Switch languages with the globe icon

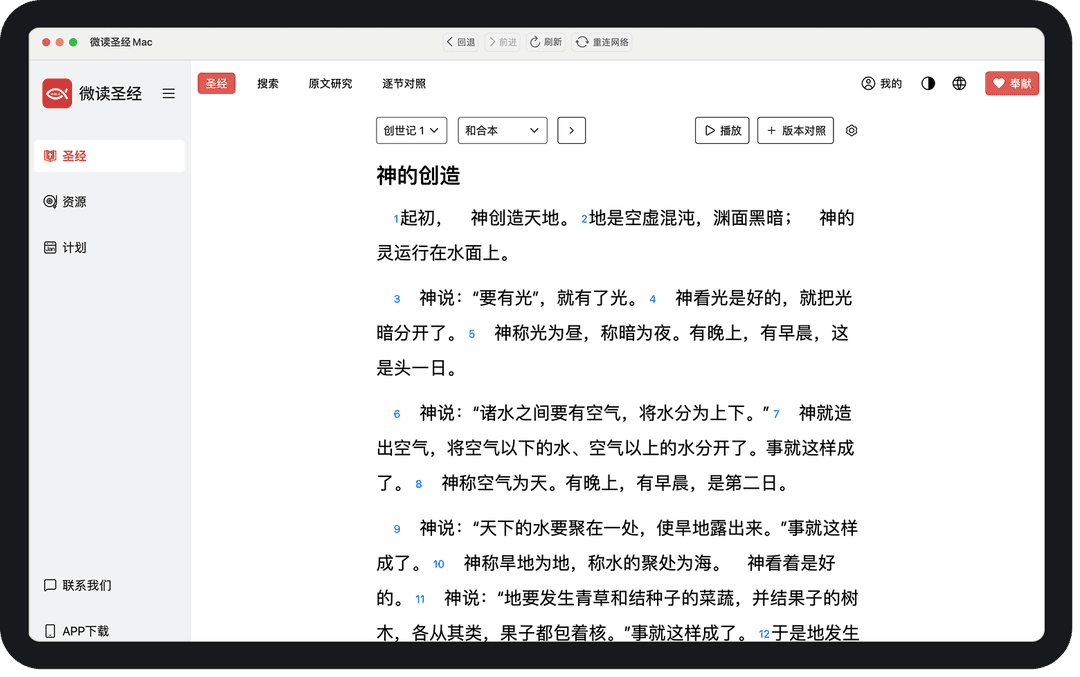(959, 84)
